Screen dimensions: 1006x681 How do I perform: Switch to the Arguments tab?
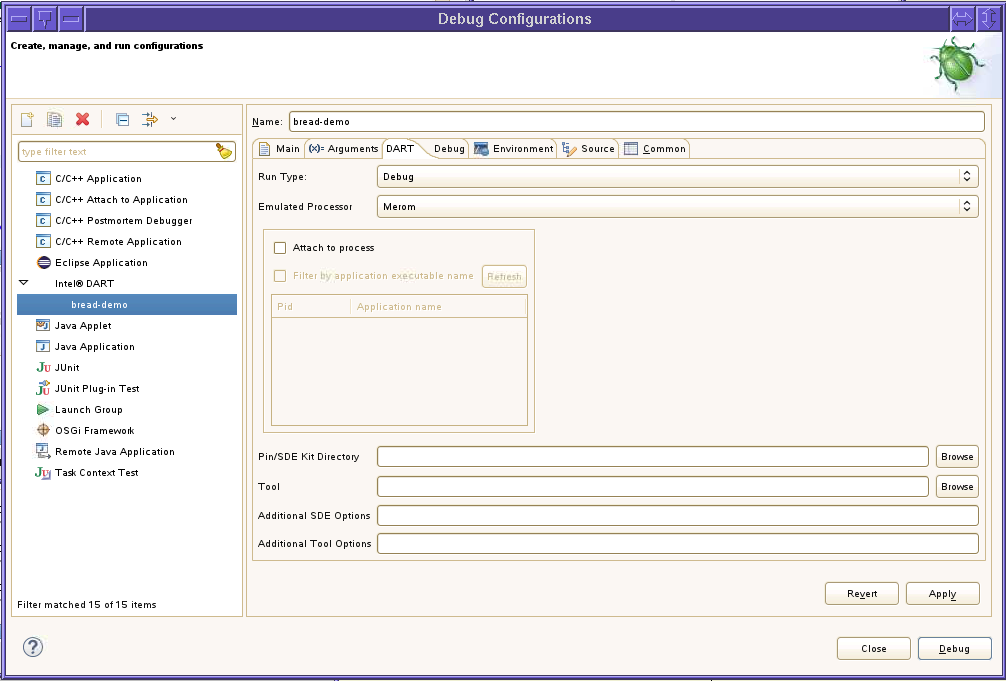[343, 149]
